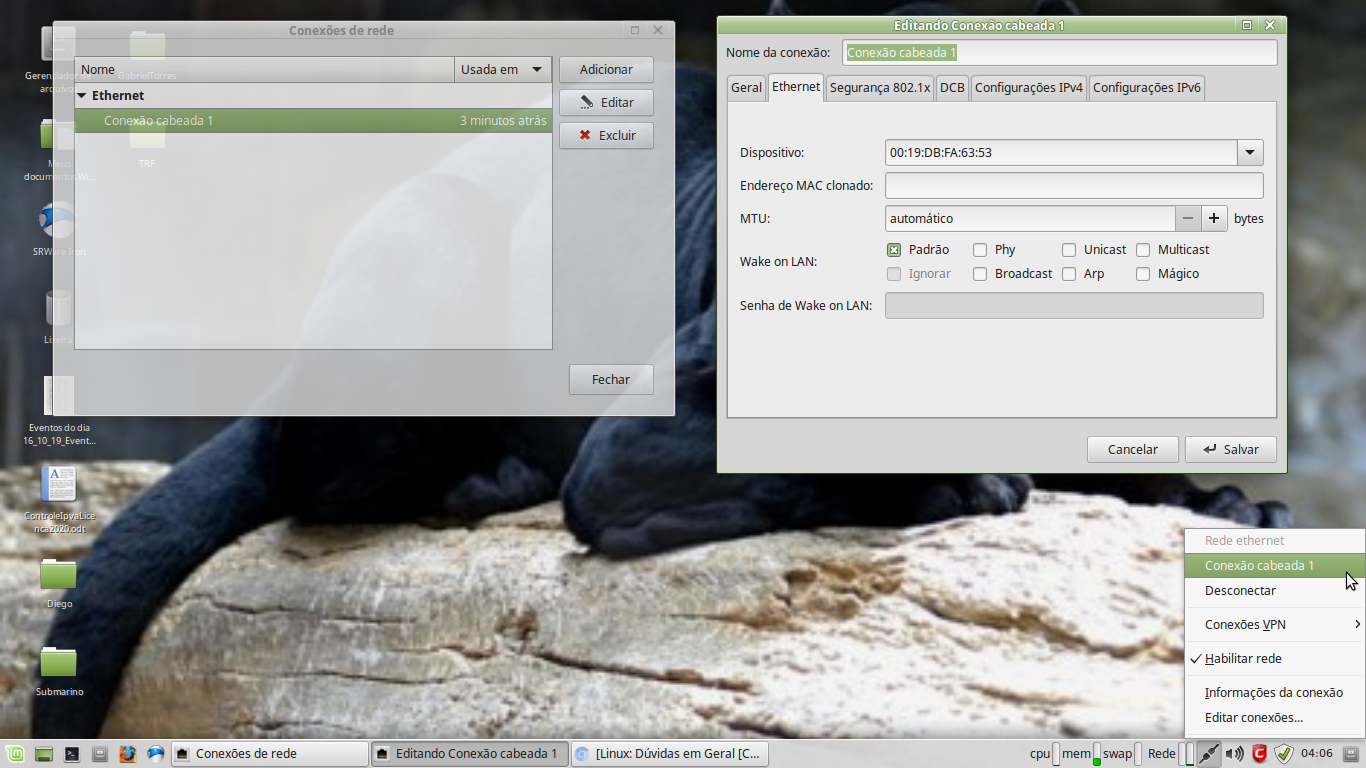Click the mem monitor in the panel
Image resolution: width=1366 pixels, height=768 pixels.
[1080, 754]
